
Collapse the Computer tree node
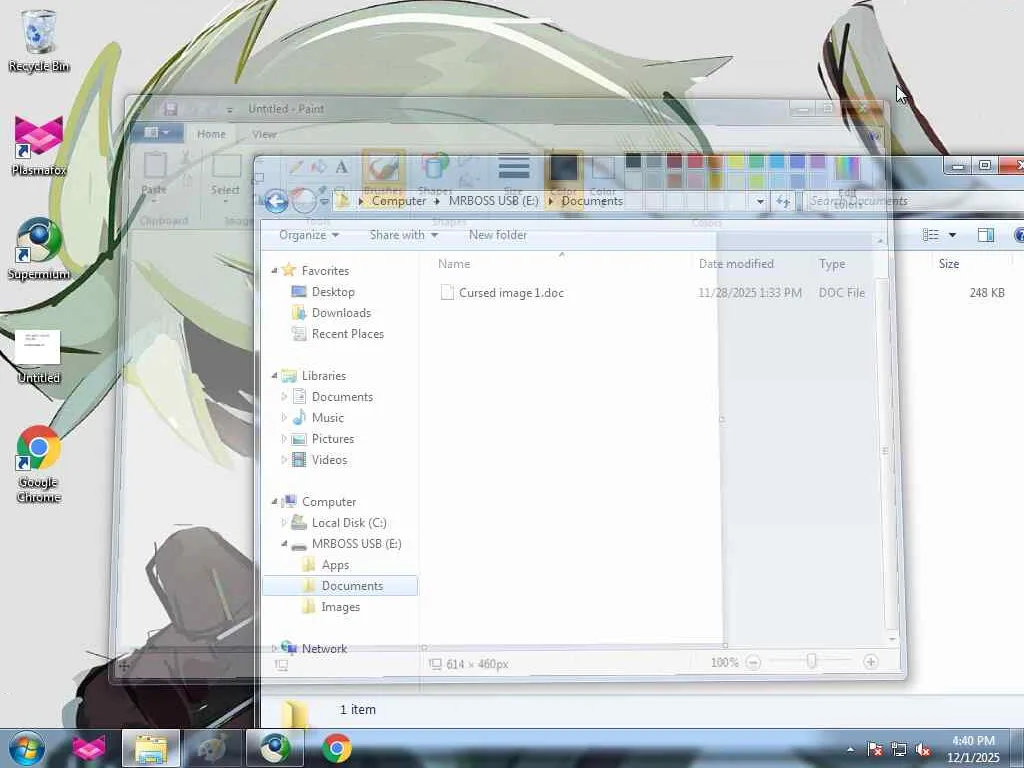274,502
